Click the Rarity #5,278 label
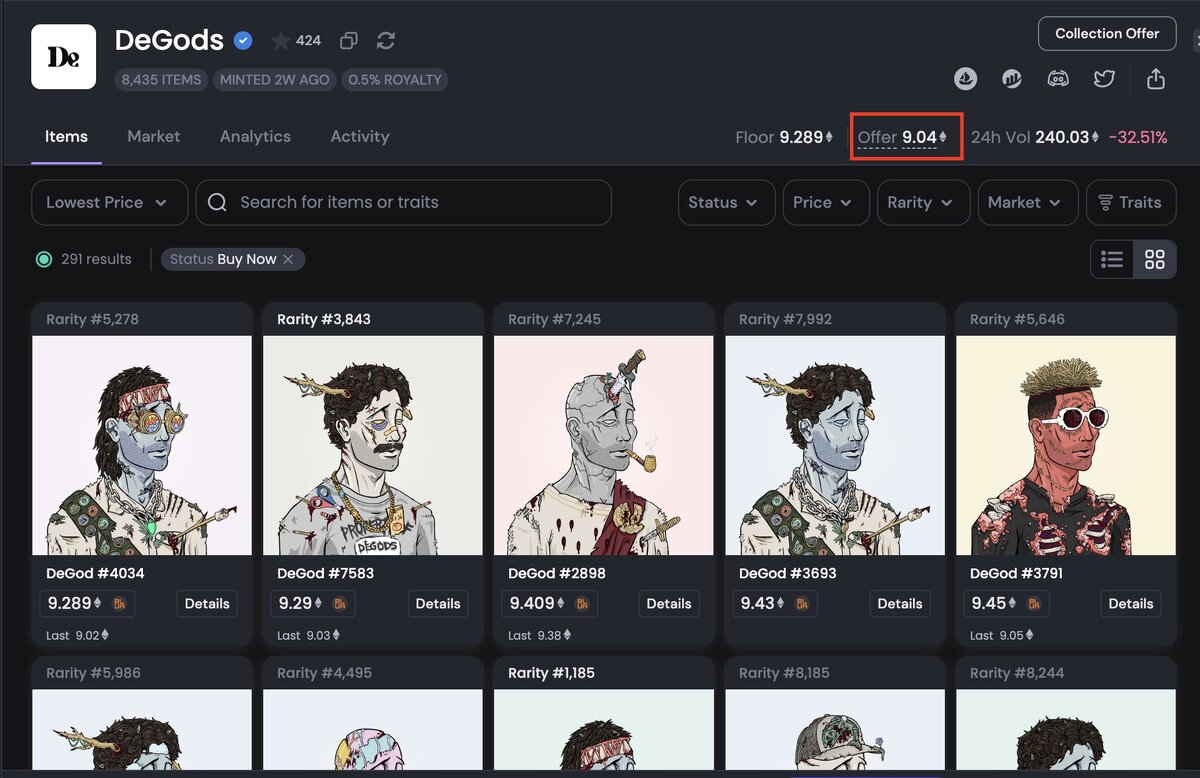 [92, 319]
